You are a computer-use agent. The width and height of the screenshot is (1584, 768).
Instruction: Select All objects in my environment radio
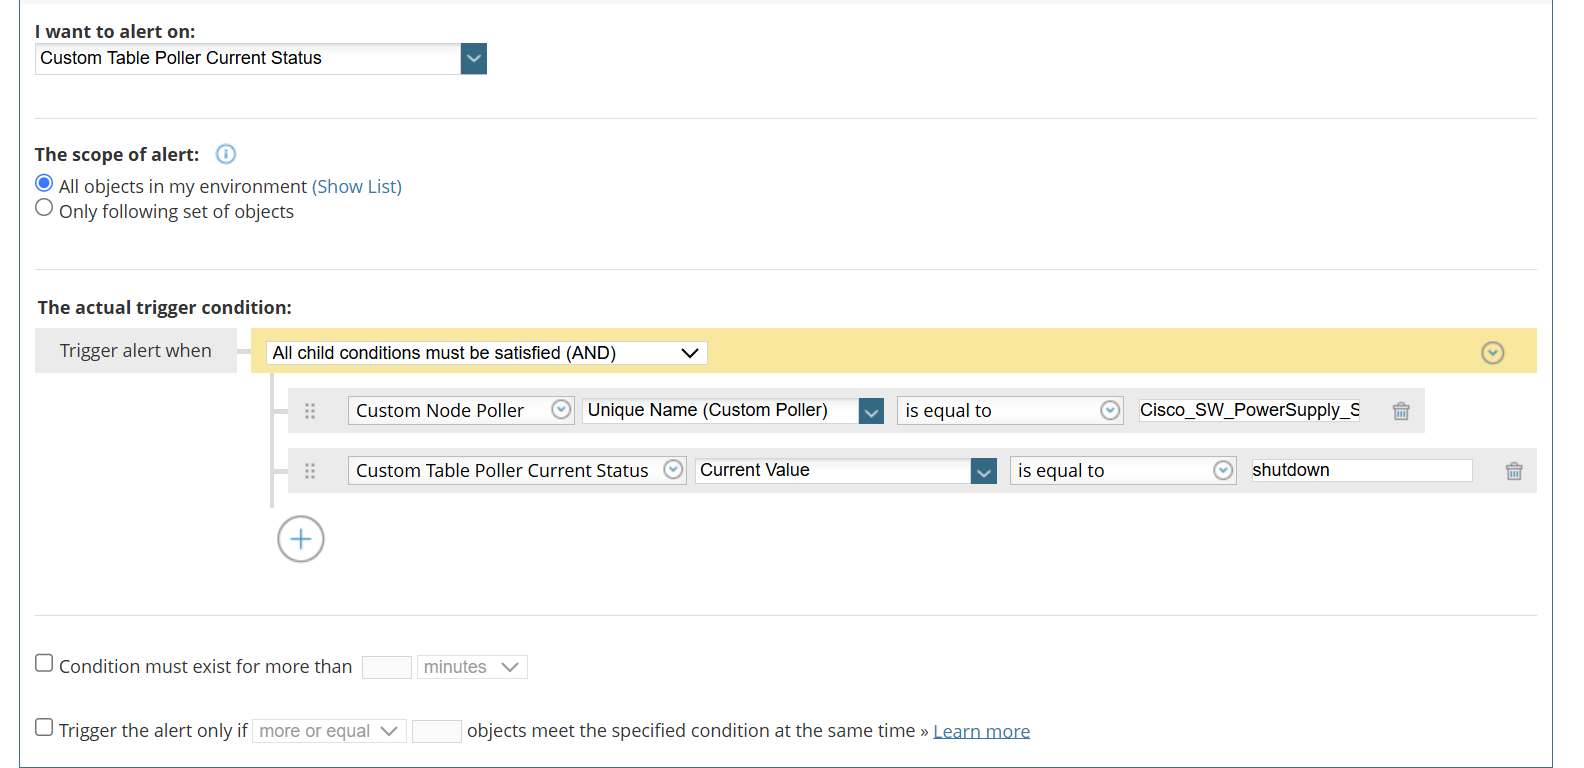click(44, 183)
